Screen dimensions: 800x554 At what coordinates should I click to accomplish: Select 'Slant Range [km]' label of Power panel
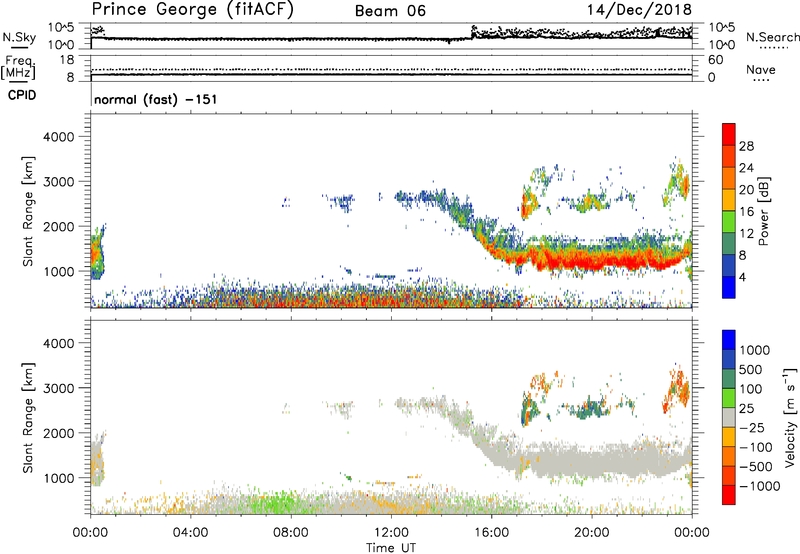point(28,211)
